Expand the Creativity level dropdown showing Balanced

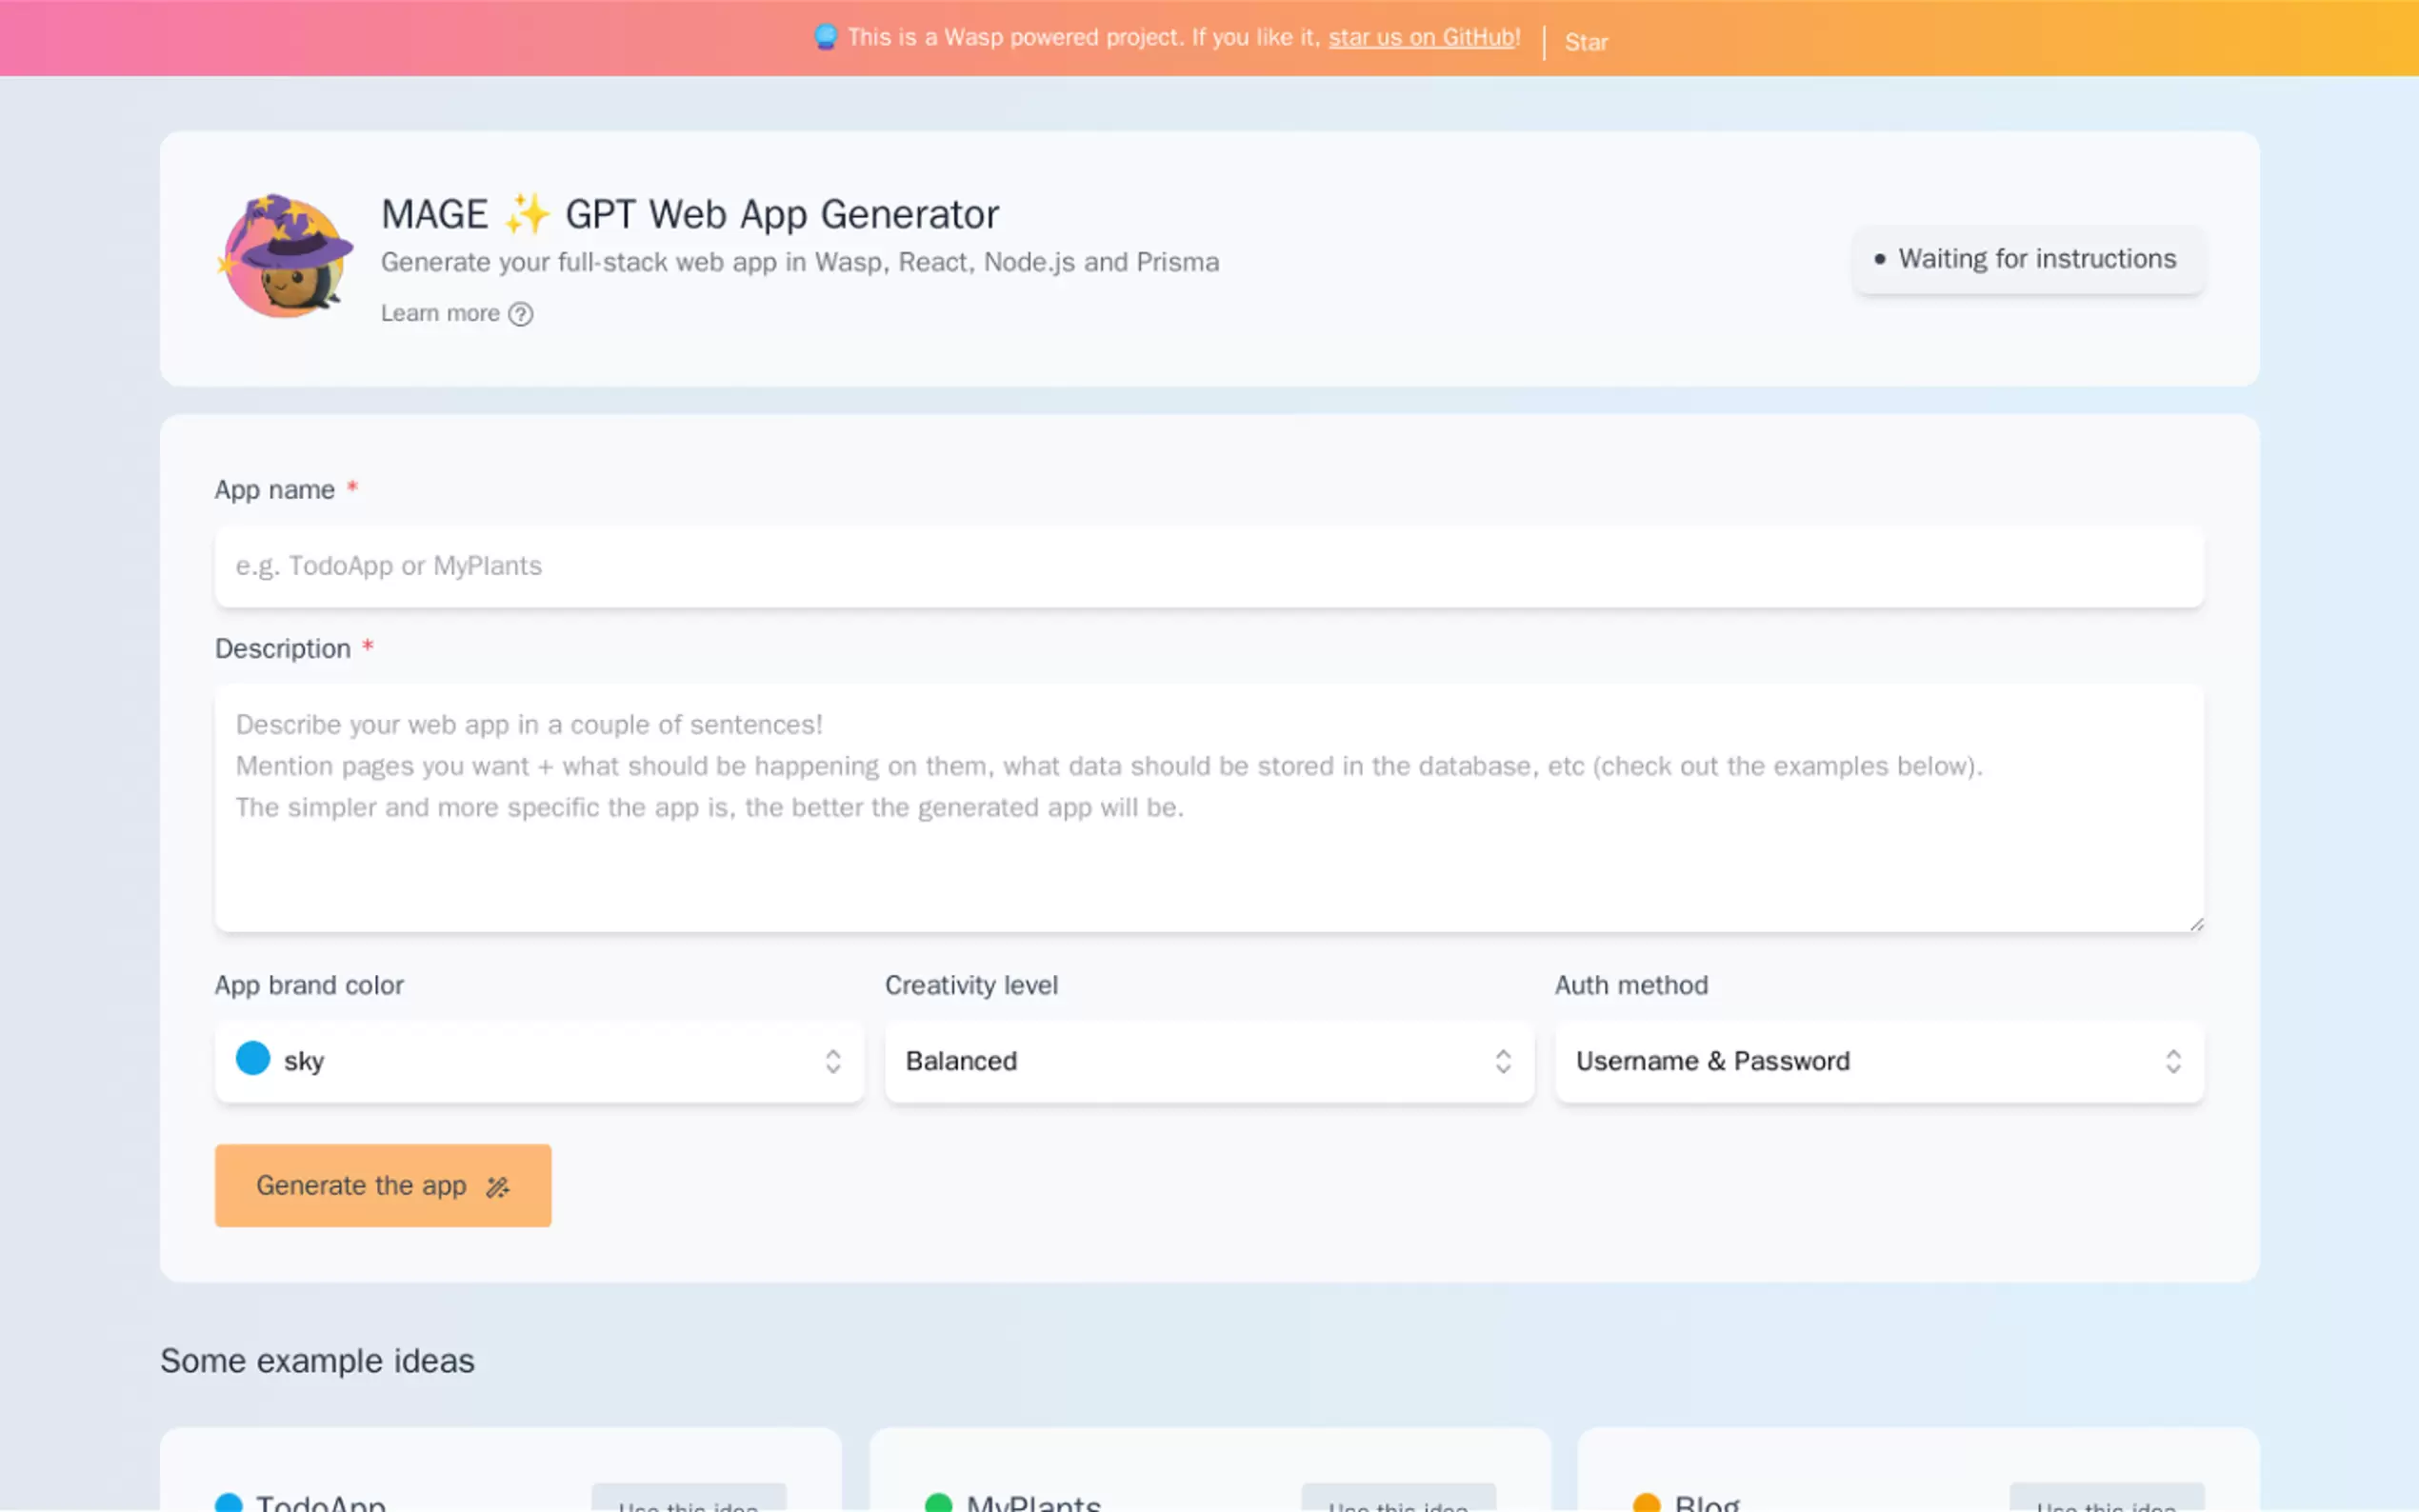tap(1209, 1061)
